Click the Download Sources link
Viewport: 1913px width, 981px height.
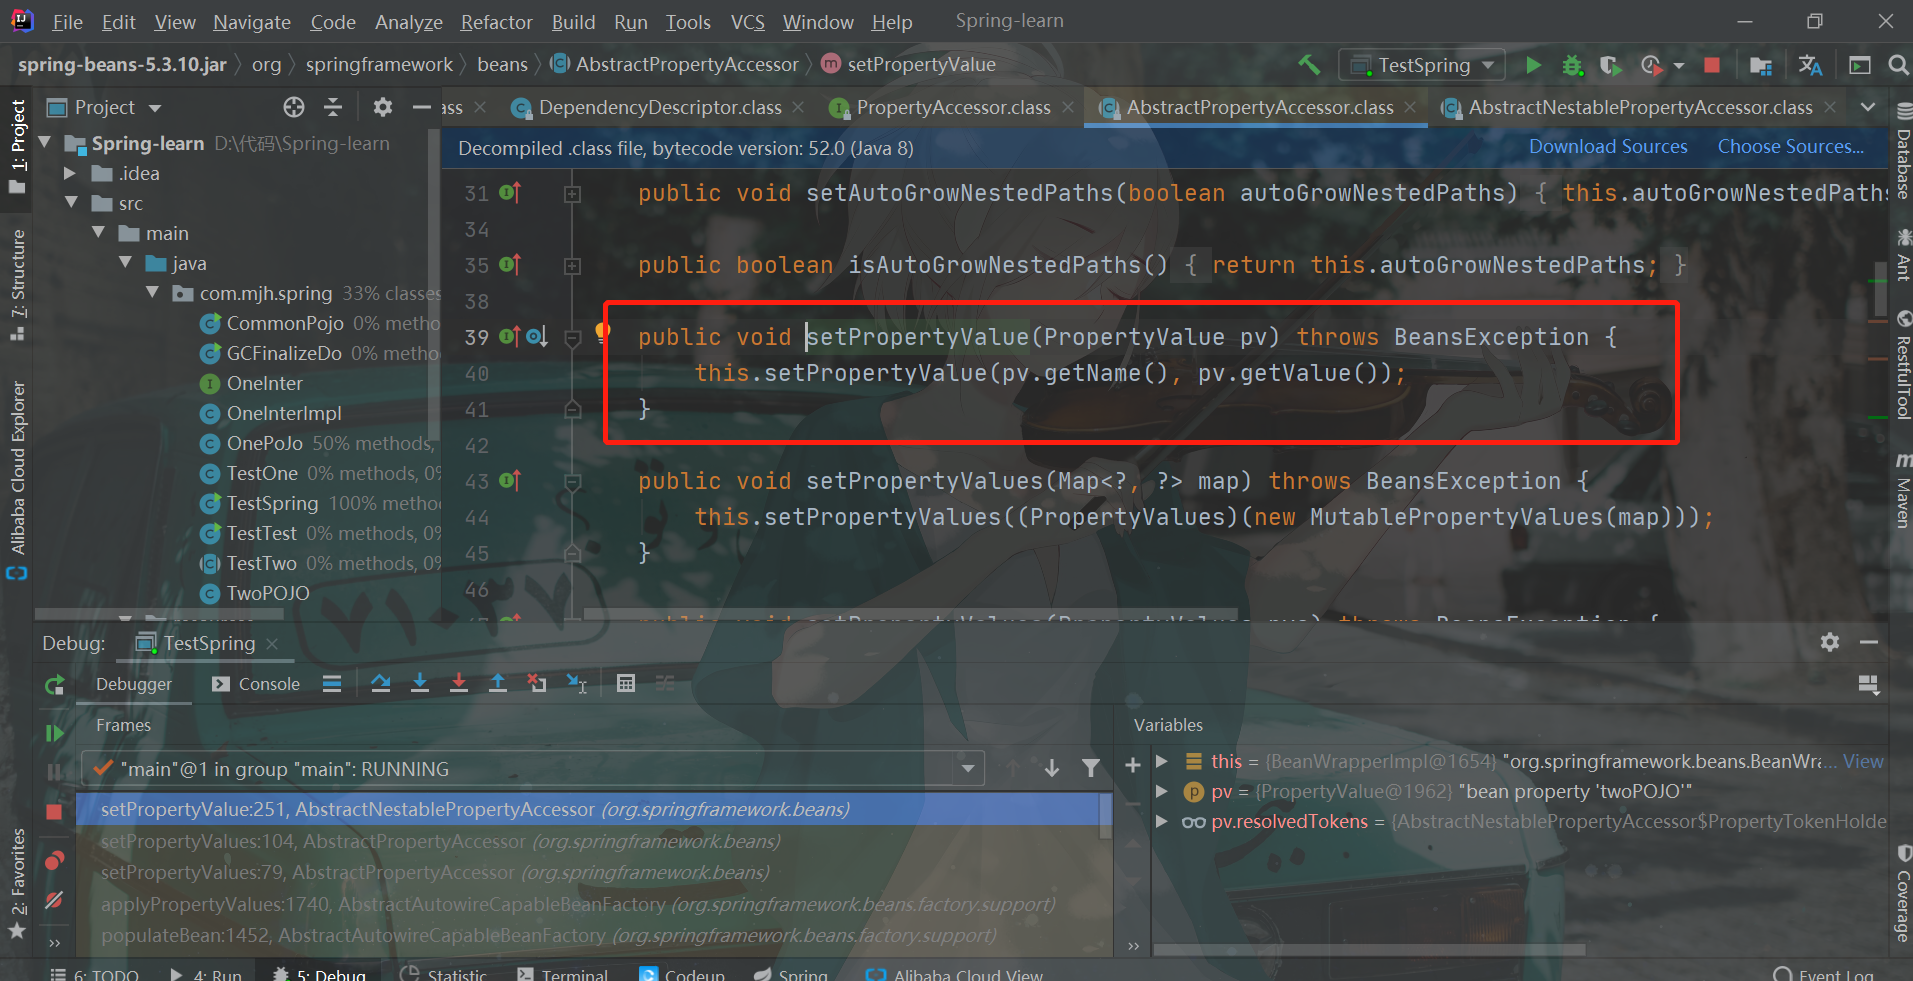[x=1608, y=147]
